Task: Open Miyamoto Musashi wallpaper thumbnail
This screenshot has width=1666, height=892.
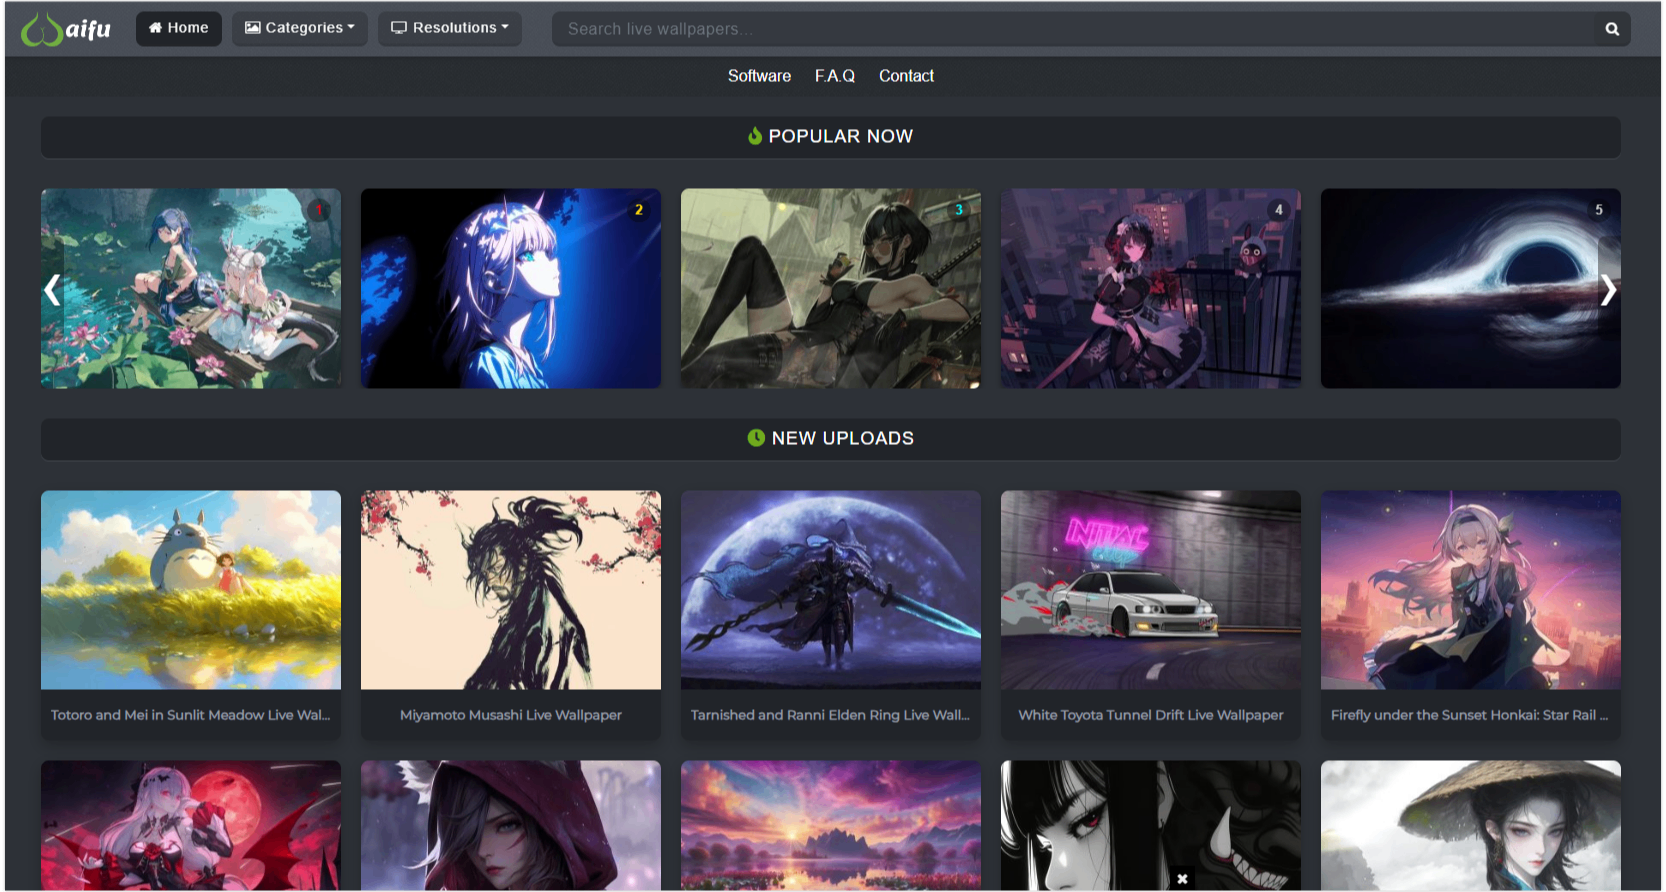Action: click(x=511, y=590)
